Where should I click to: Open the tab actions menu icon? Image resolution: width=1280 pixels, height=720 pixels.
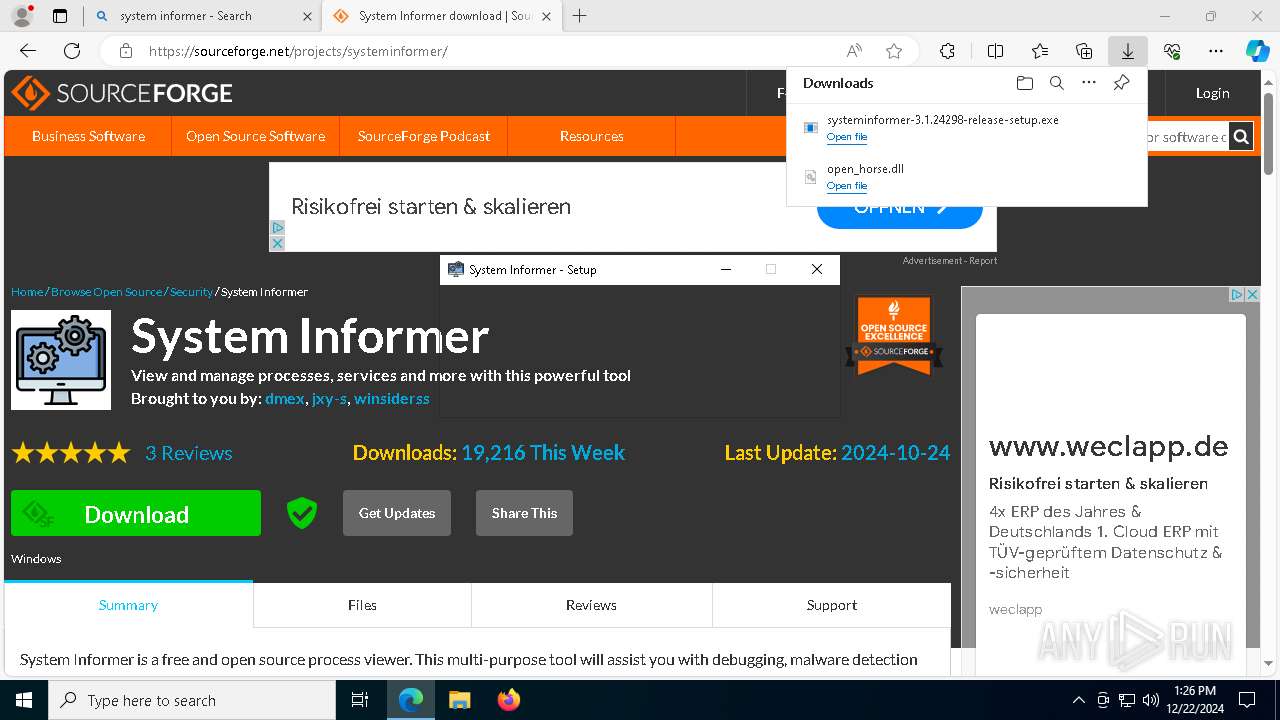click(x=60, y=16)
